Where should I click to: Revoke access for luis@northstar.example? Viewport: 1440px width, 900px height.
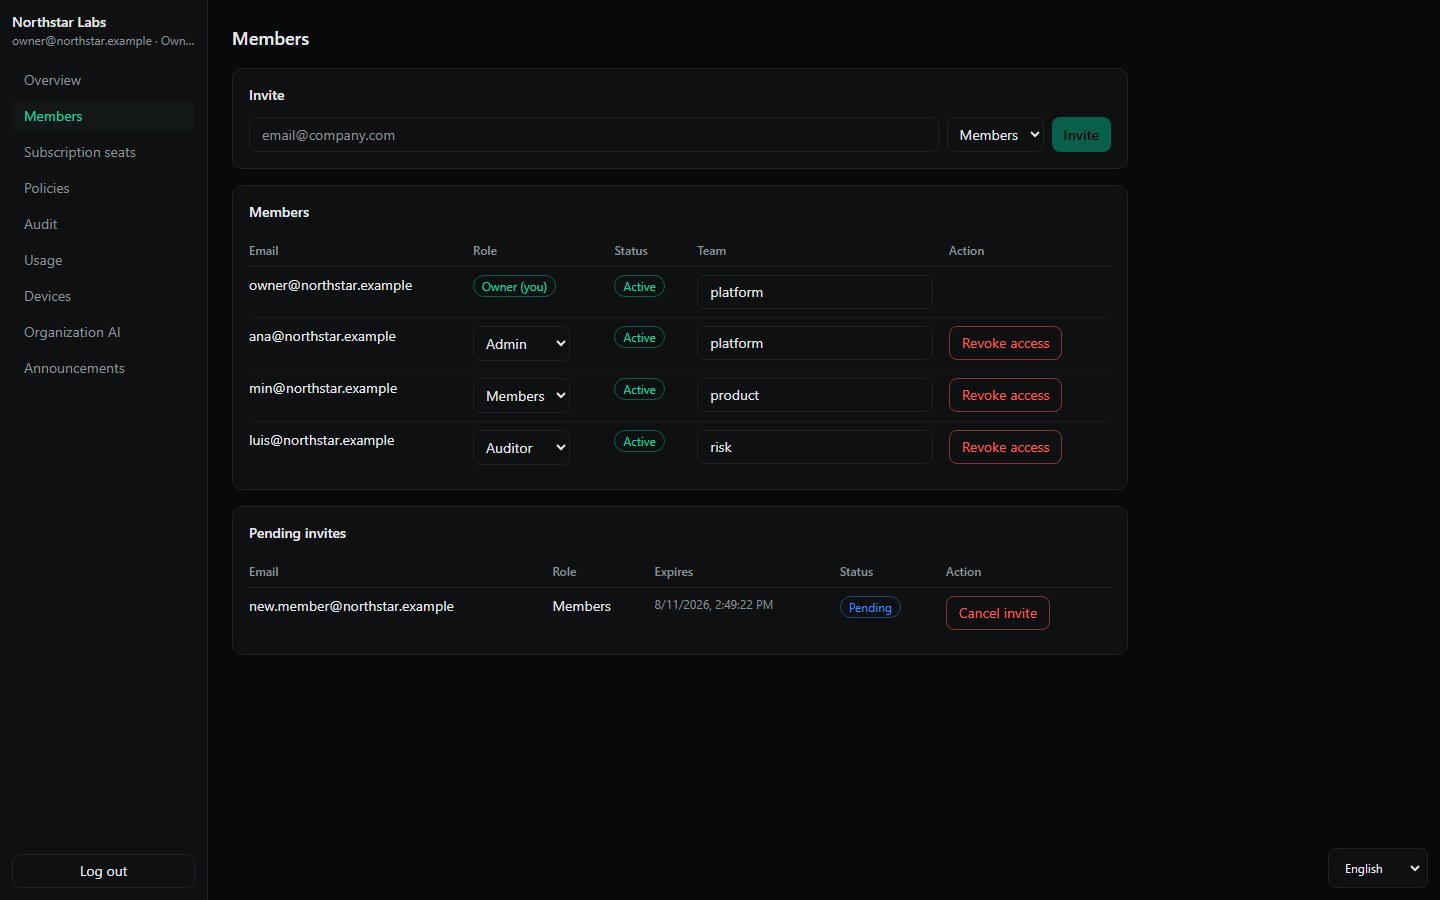(1005, 447)
